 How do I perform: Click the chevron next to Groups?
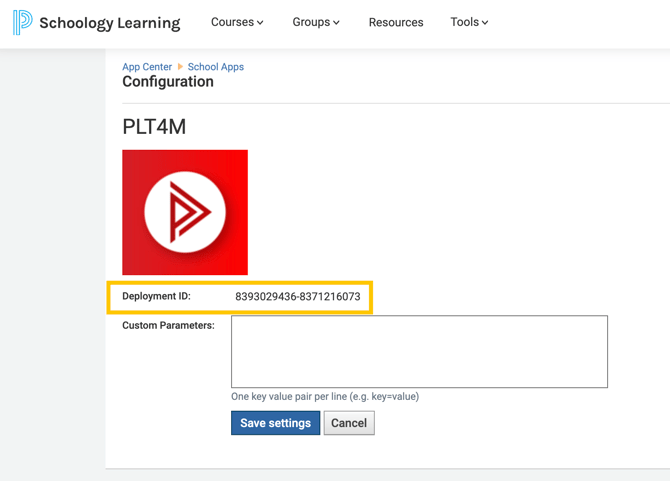coord(336,23)
